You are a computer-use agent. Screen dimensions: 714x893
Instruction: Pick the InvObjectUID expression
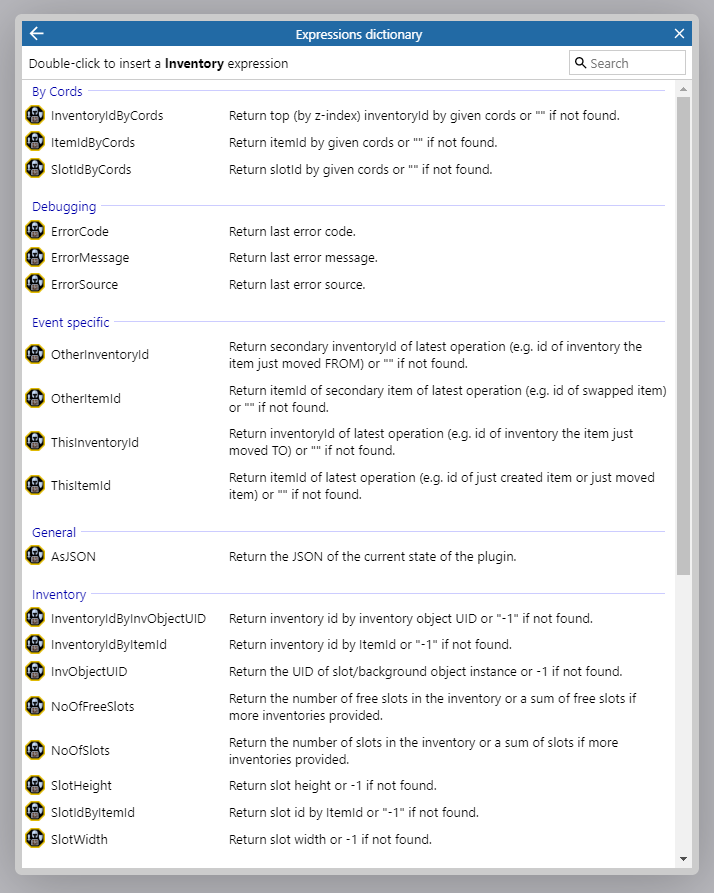(89, 671)
